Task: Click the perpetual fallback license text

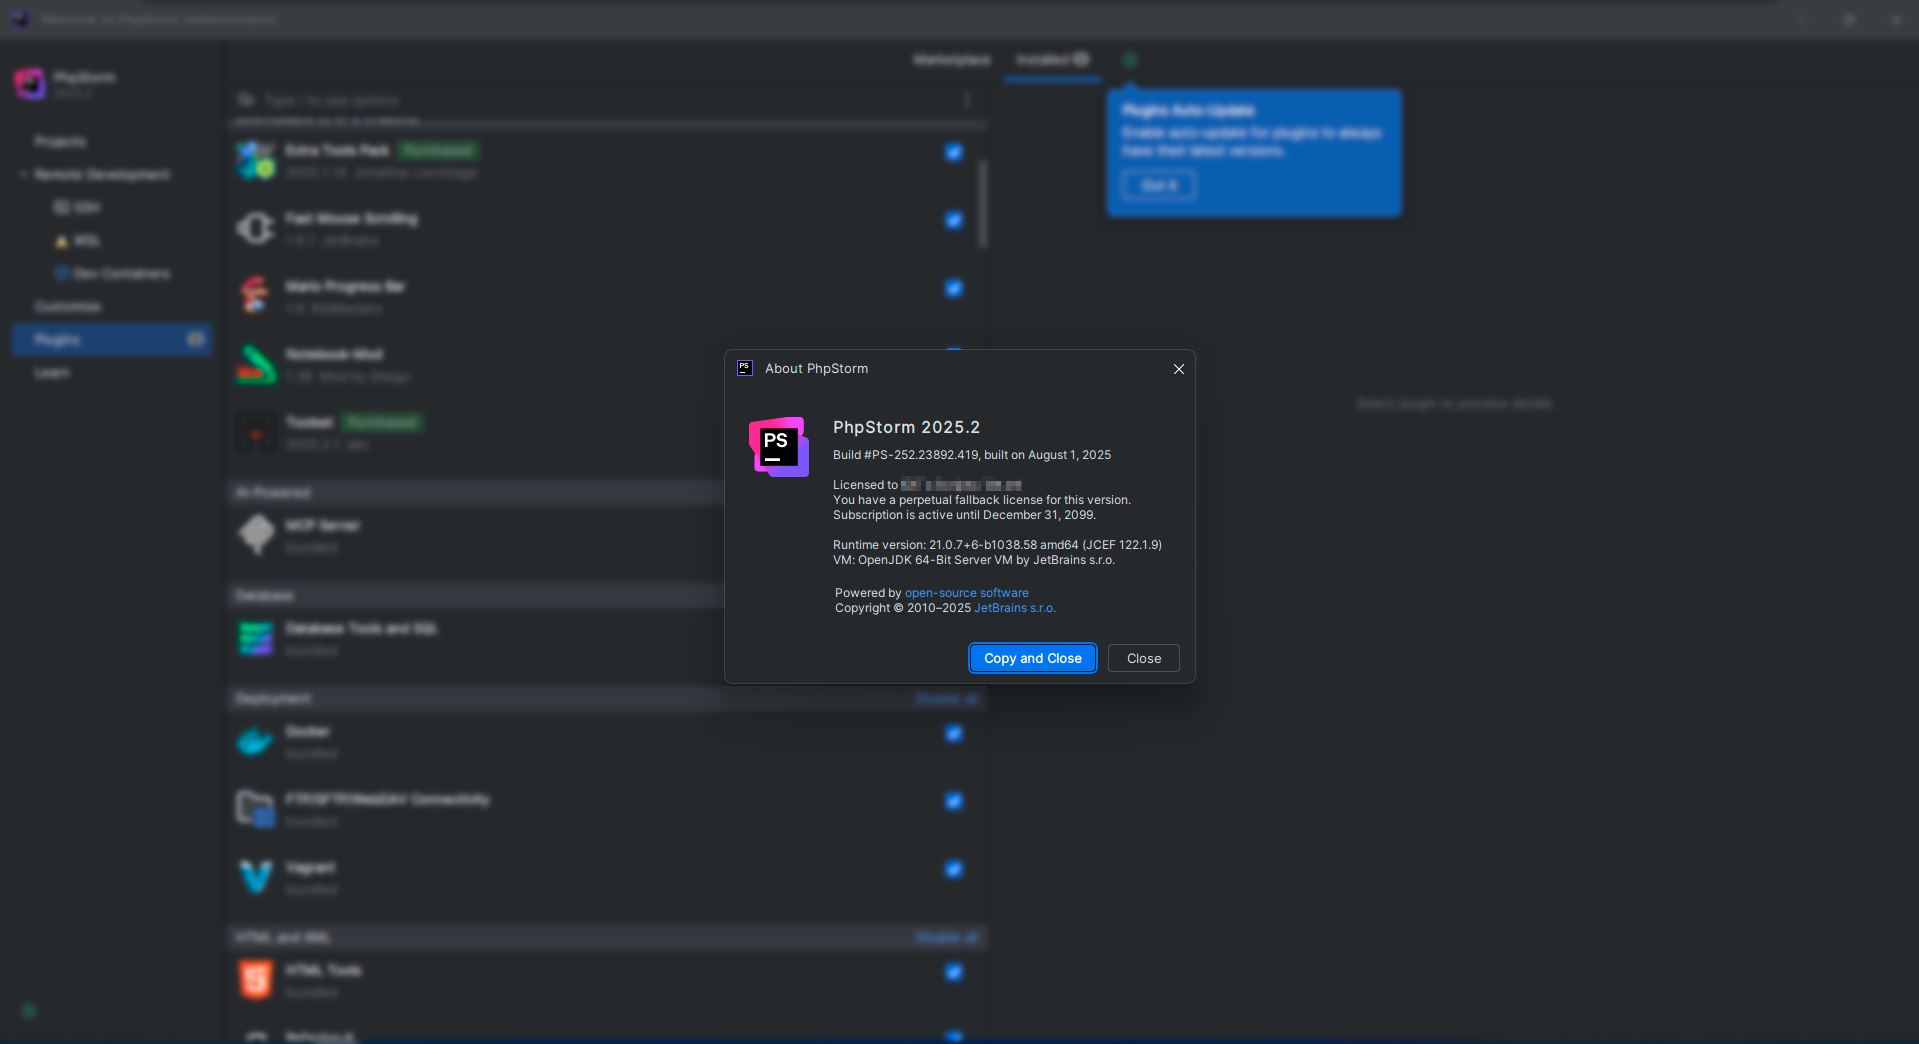Action: pos(982,500)
